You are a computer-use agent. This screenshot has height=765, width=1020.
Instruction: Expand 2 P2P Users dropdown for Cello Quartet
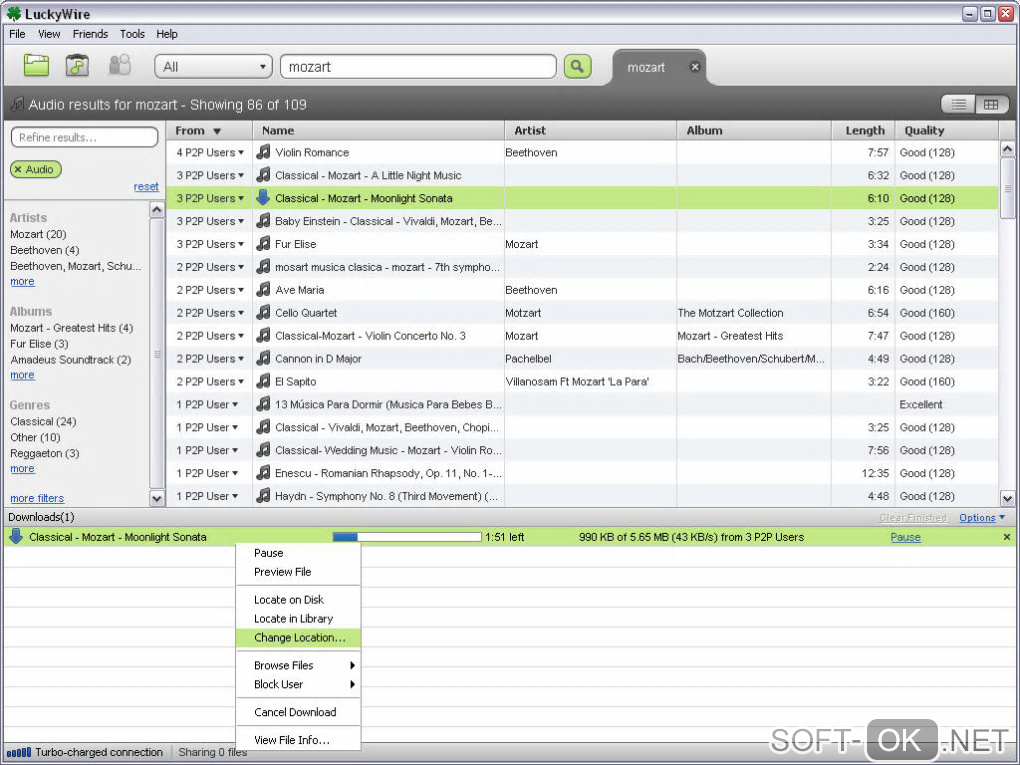tap(241, 313)
